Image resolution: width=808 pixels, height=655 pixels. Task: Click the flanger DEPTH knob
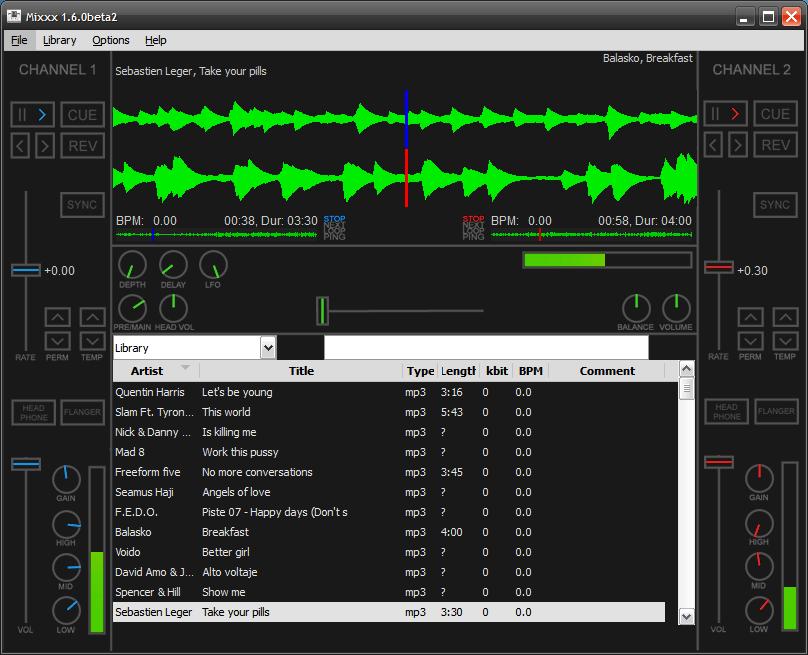(x=132, y=265)
